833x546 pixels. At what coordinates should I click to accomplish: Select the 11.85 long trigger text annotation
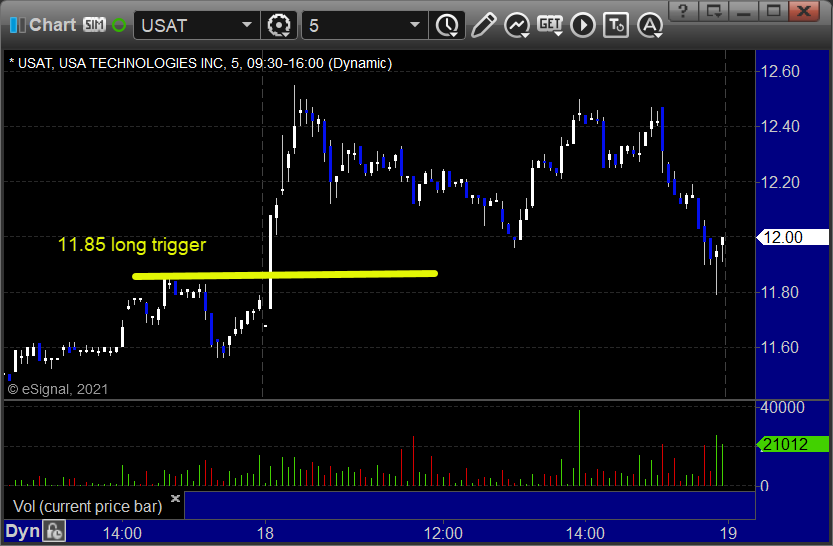tap(132, 245)
